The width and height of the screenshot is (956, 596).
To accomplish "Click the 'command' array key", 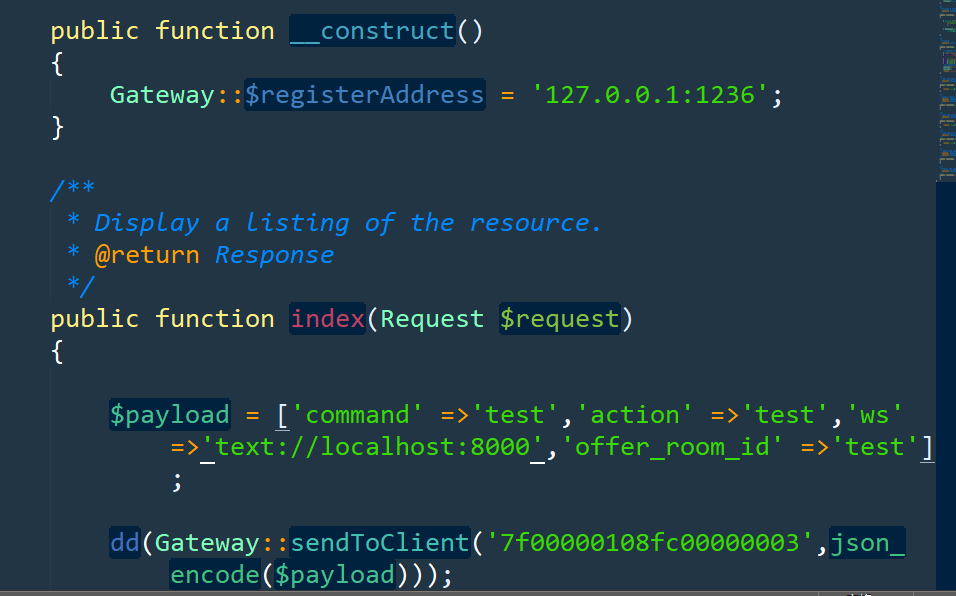I will (357, 414).
